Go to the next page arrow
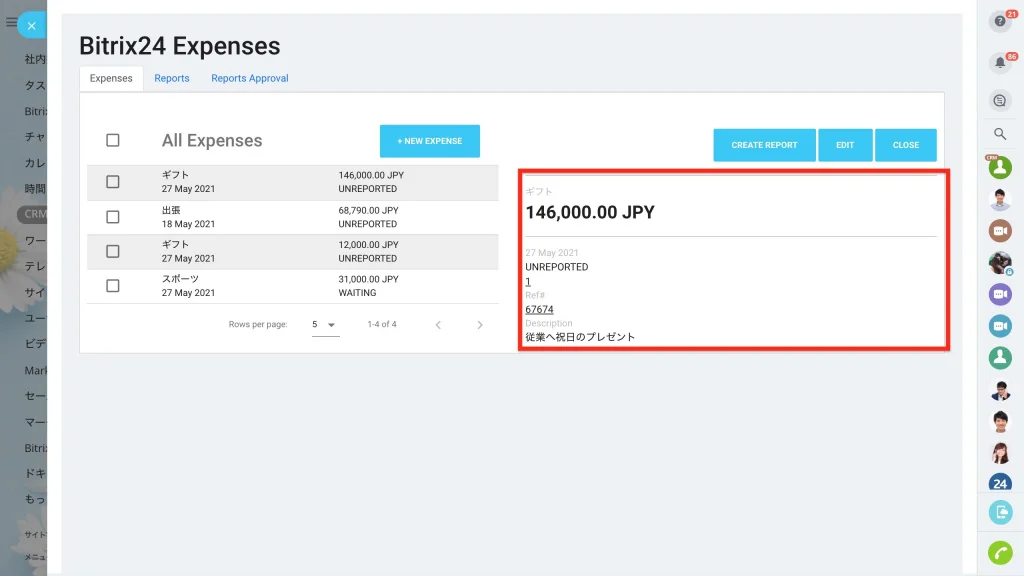 (x=480, y=325)
